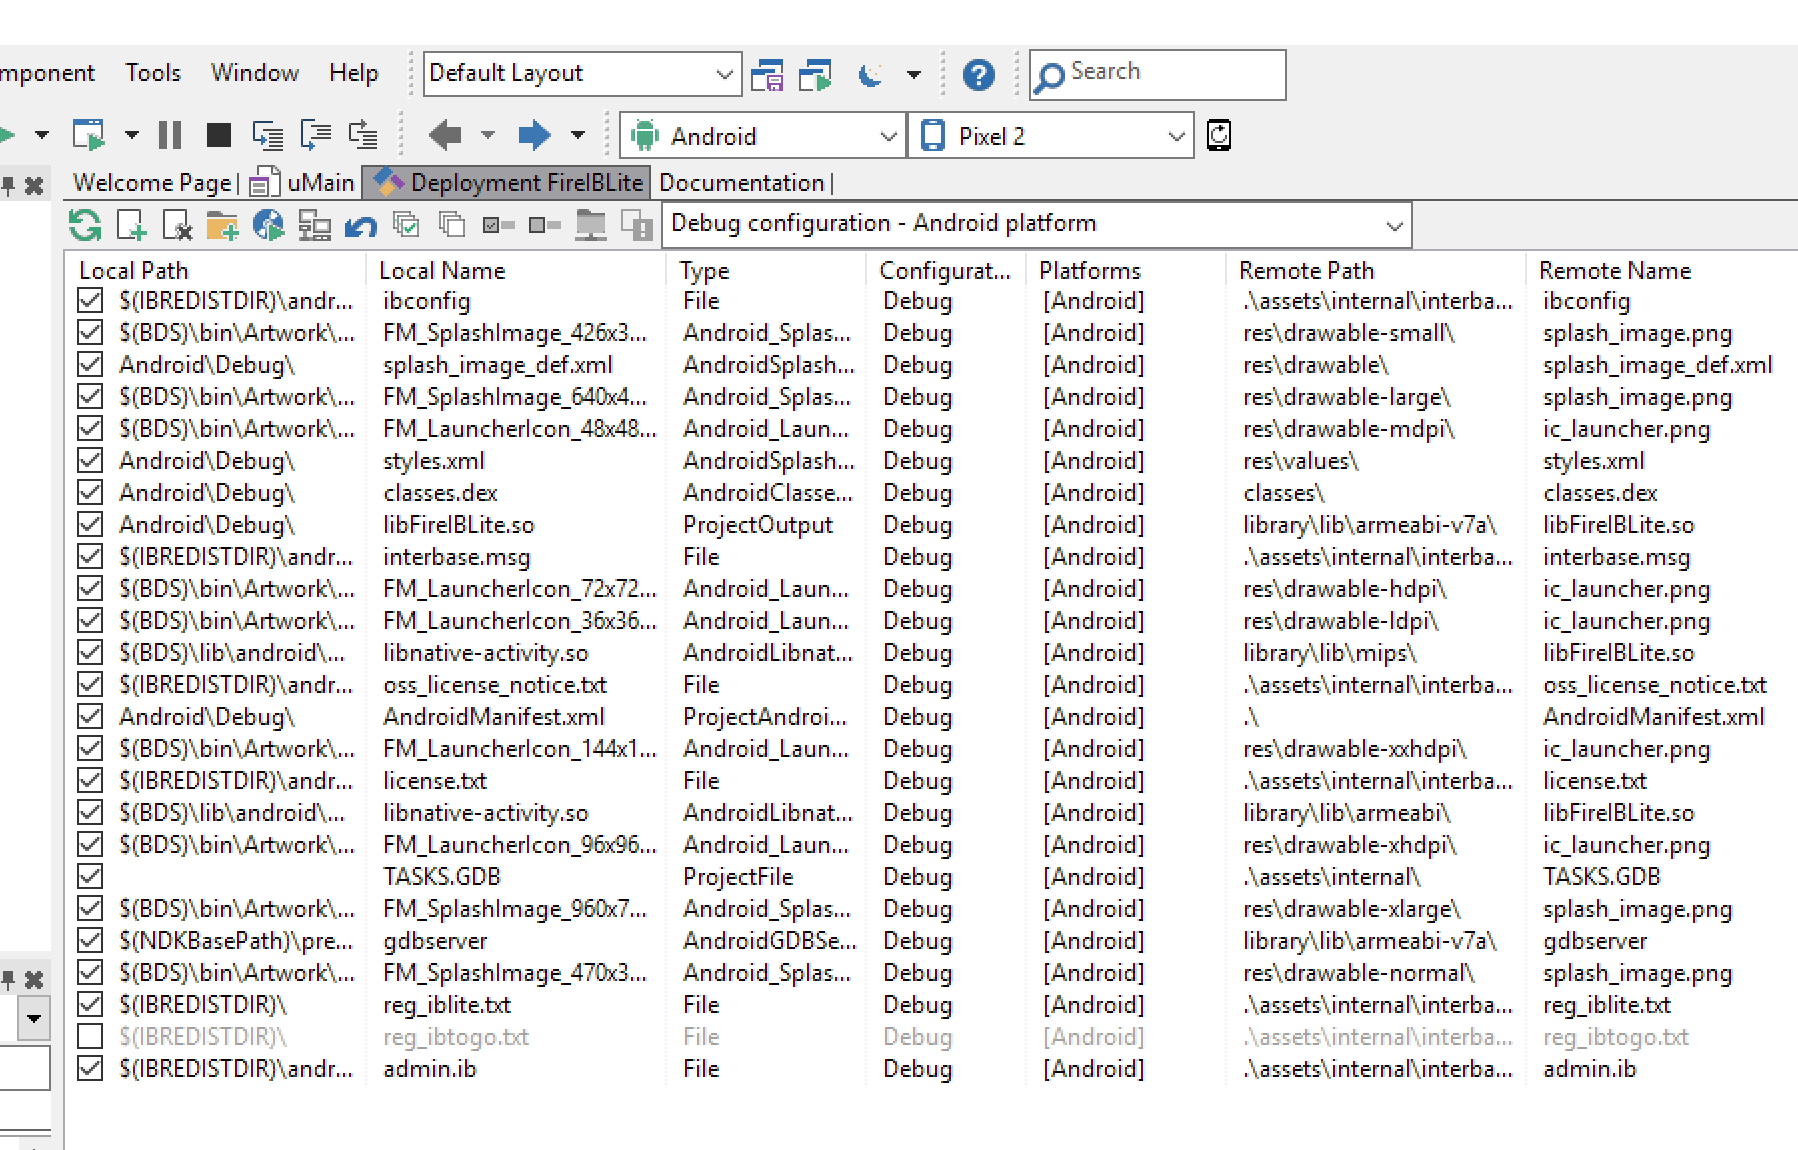1798x1150 pixels.
Task: Expand the green Run button dropdown arrow
Action: 42,135
